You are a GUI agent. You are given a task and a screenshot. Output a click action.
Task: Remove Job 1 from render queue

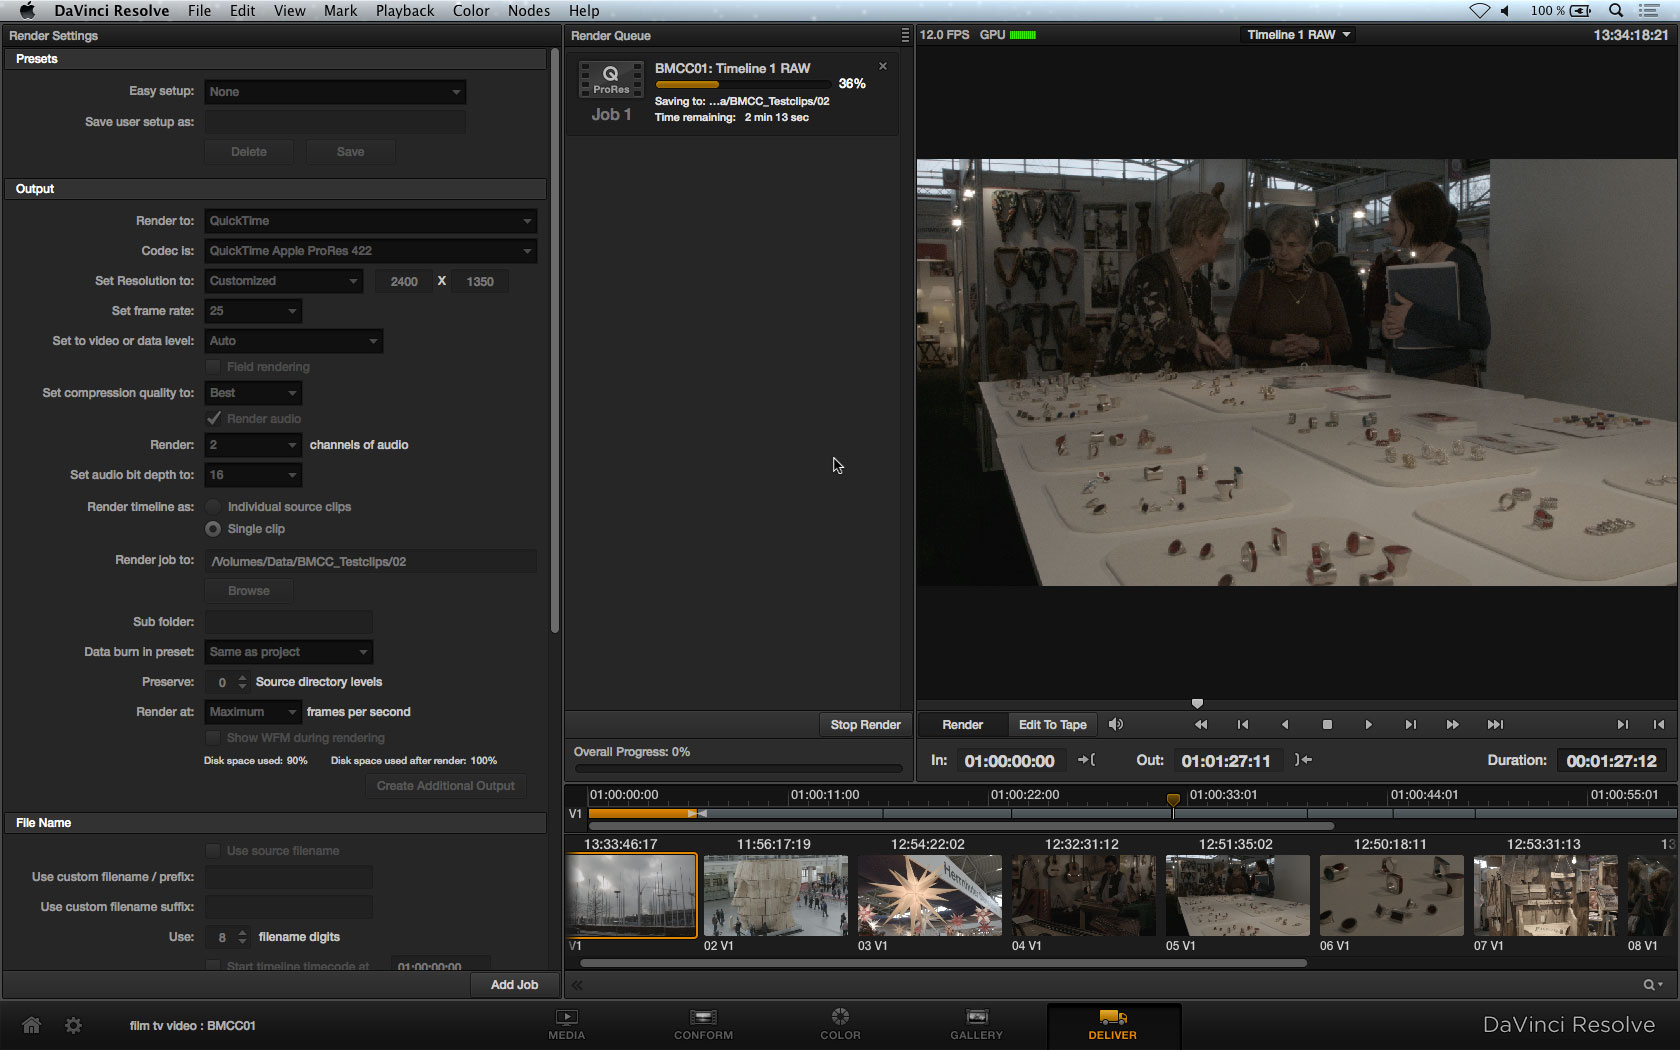(883, 66)
